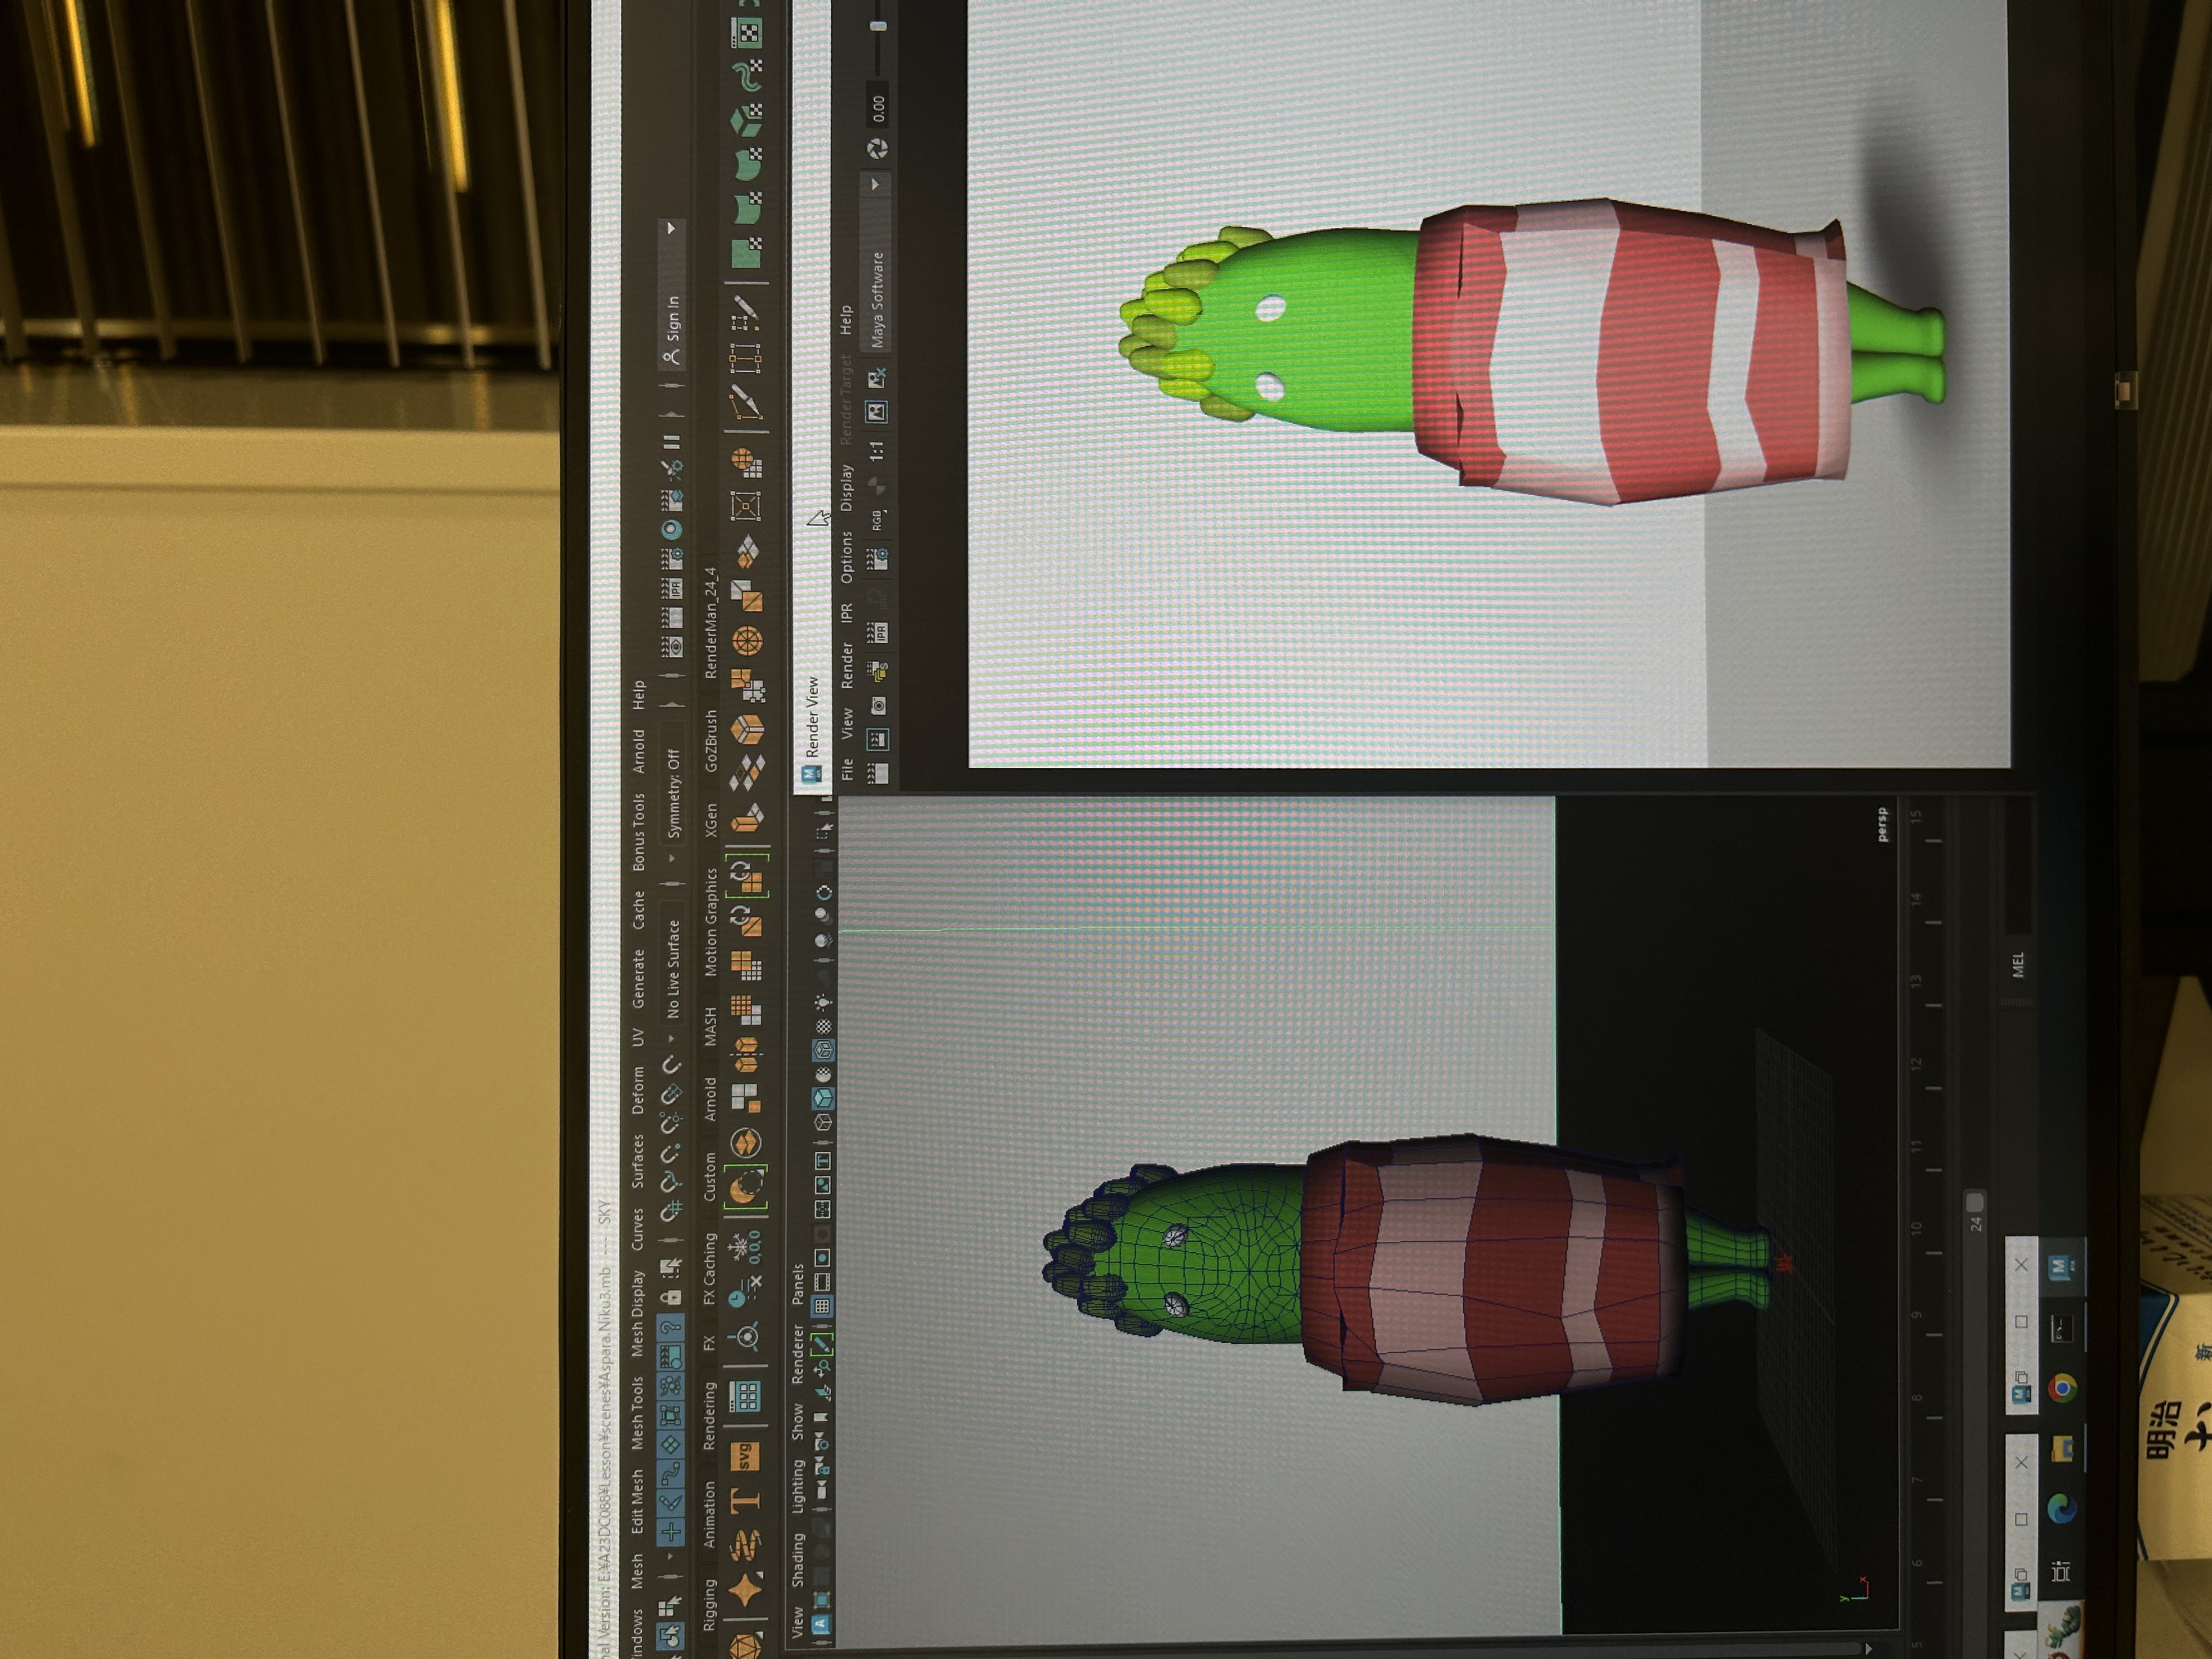Click the keep image icon in Render View
This screenshot has height=1659, width=2212.
[x=877, y=411]
